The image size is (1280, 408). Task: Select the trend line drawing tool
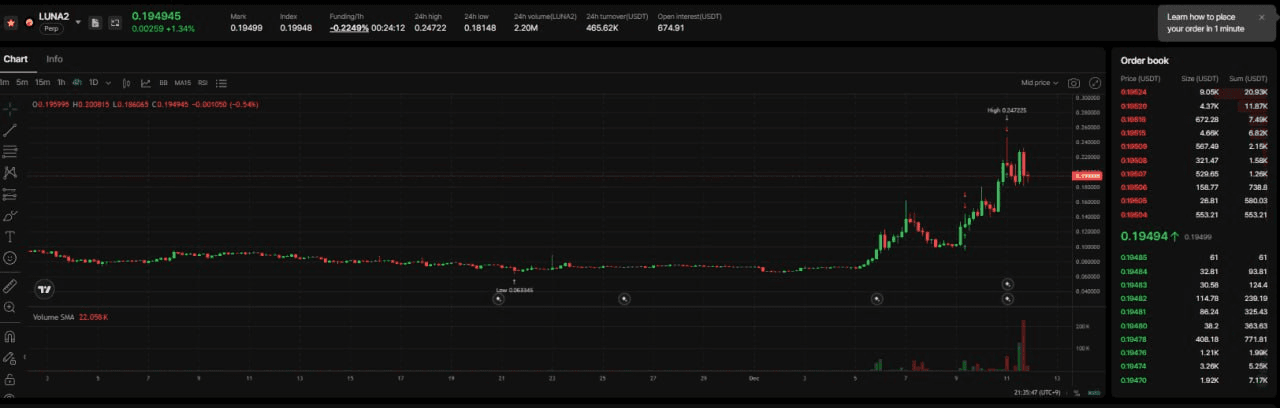(10, 130)
